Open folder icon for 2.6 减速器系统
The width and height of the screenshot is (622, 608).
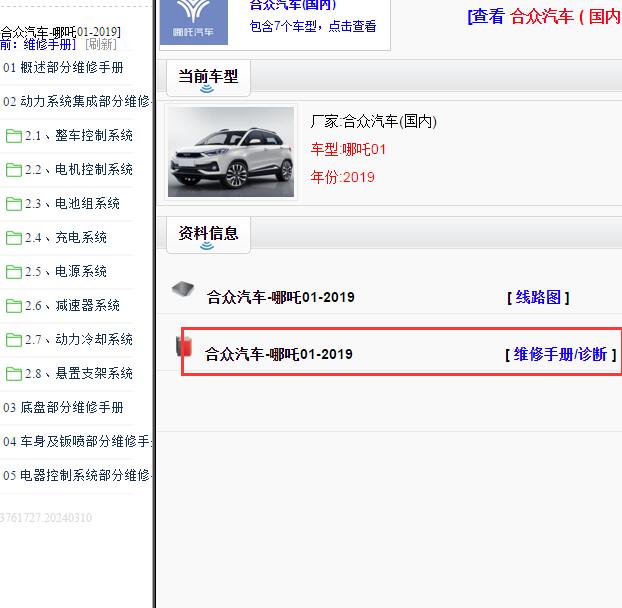coord(14,306)
